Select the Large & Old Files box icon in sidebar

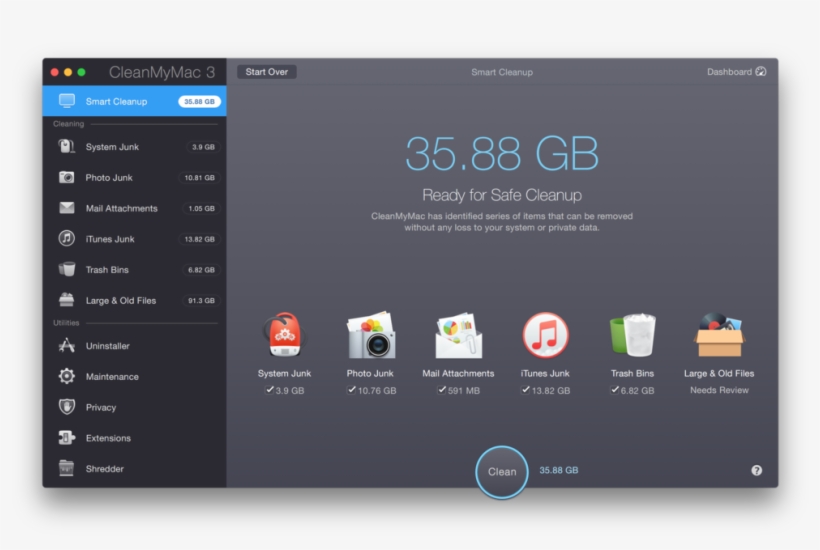point(66,300)
